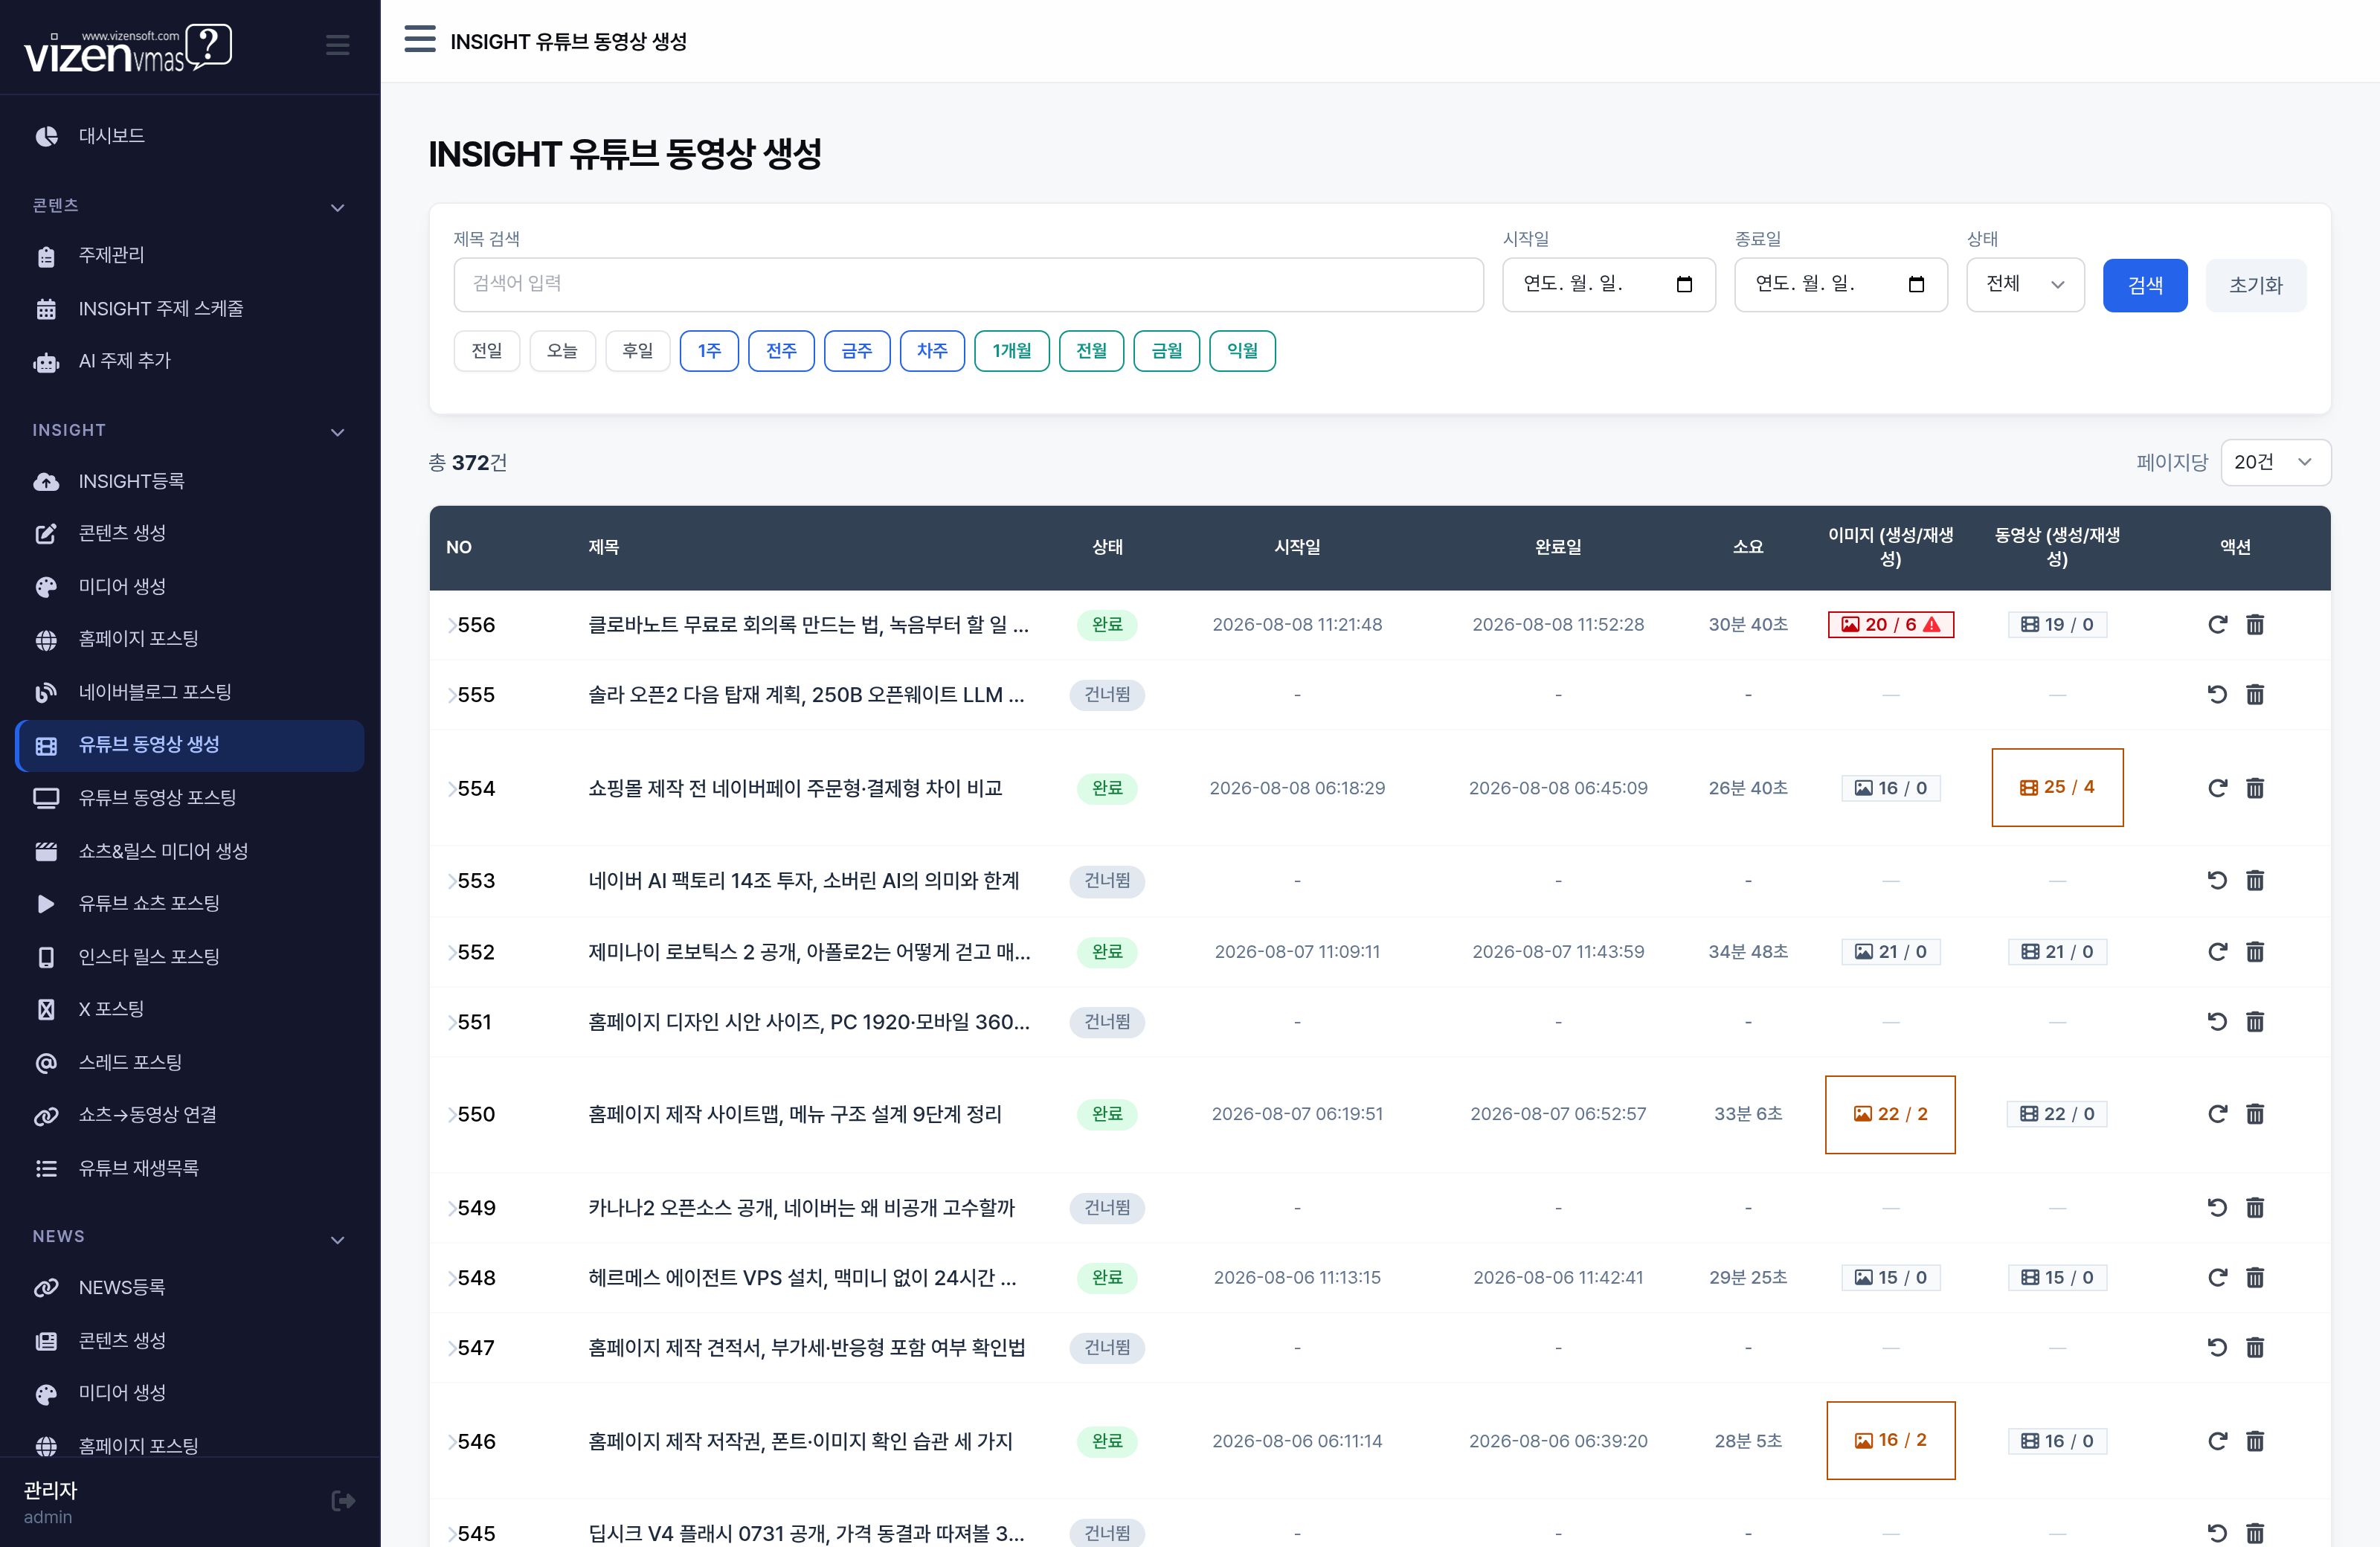
Task: Click the 시작일 date field
Action: 1608,284
